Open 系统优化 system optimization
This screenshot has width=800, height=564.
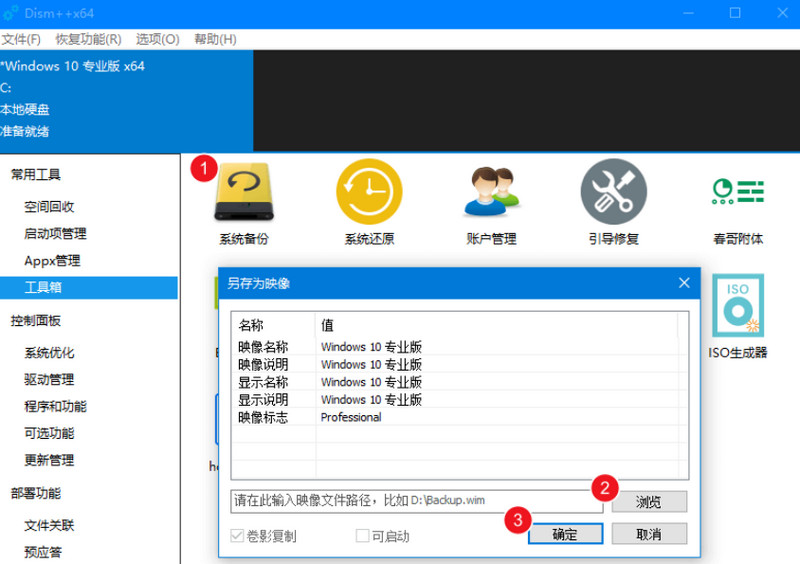(x=49, y=353)
